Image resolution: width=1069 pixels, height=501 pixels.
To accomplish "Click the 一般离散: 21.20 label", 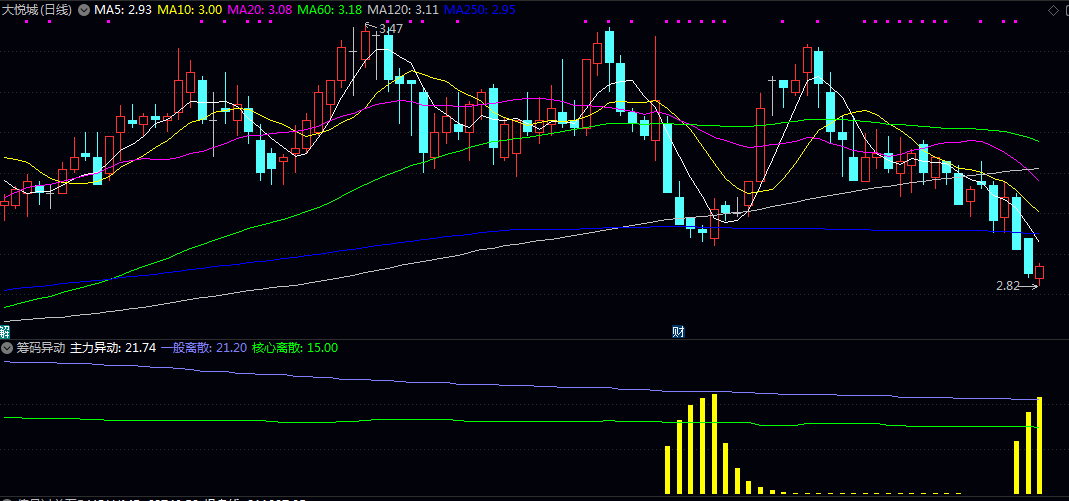I will coord(204,348).
